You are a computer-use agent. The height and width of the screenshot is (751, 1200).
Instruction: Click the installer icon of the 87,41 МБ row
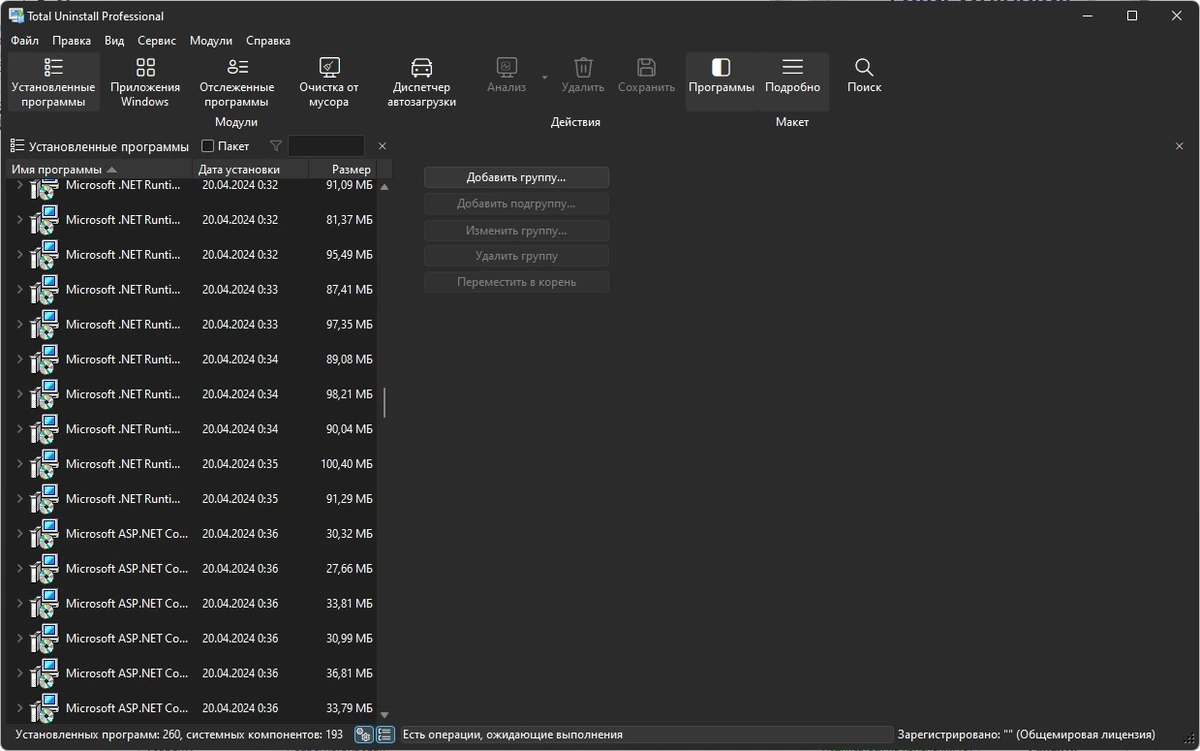tap(44, 290)
